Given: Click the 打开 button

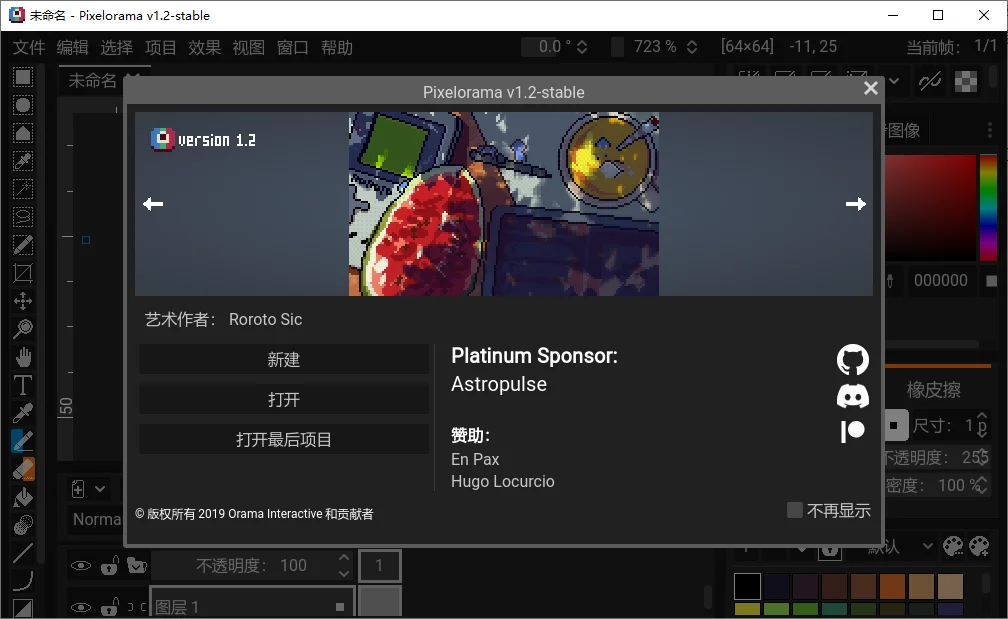Looking at the screenshot, I should (284, 399).
